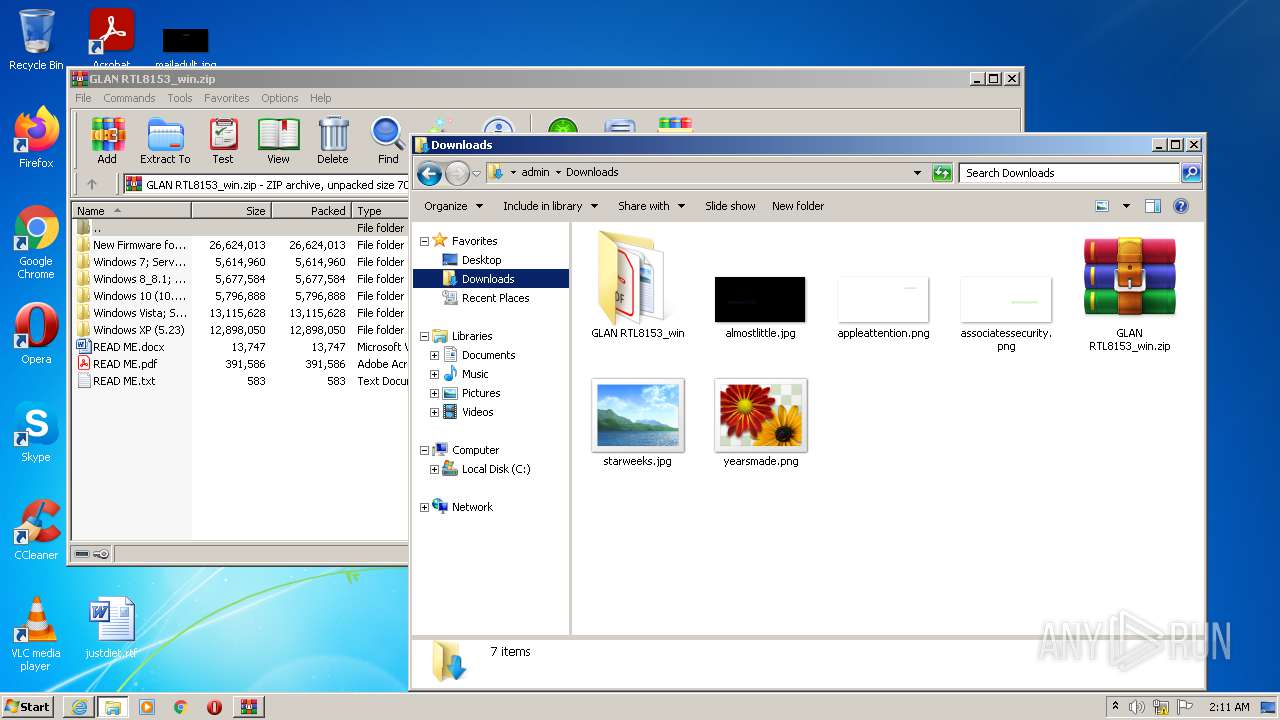Select starweeks.jpg thumbnail

pyautogui.click(x=637, y=423)
